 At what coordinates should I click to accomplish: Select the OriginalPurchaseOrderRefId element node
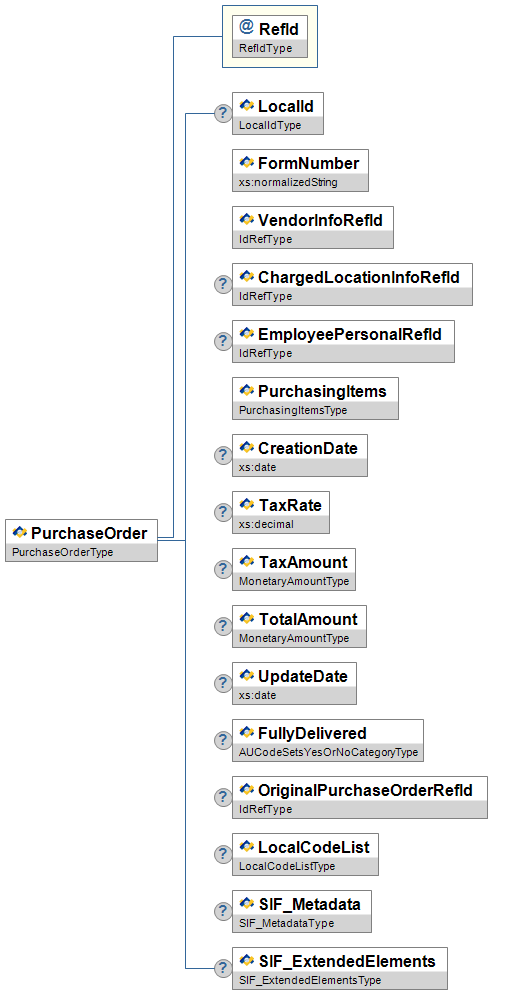[360, 797]
